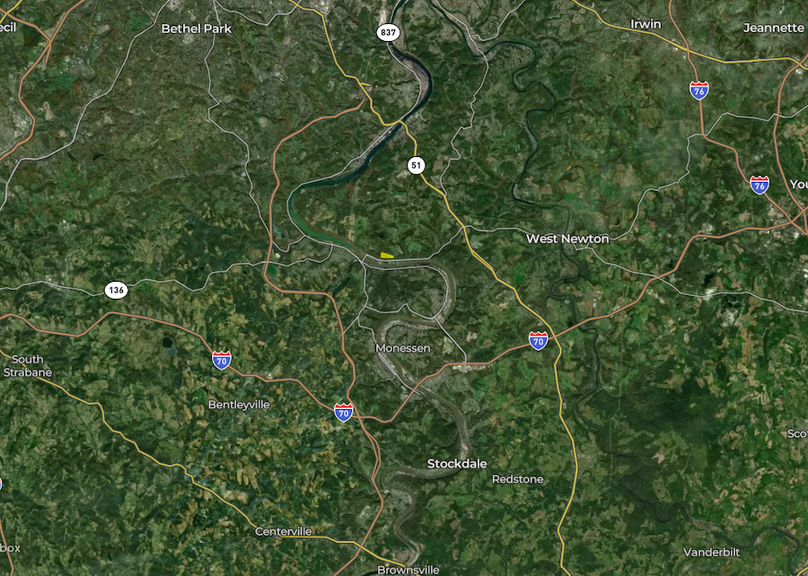Image resolution: width=808 pixels, height=576 pixels.
Task: Select the Vanderbilt place label
Action: pos(711,552)
